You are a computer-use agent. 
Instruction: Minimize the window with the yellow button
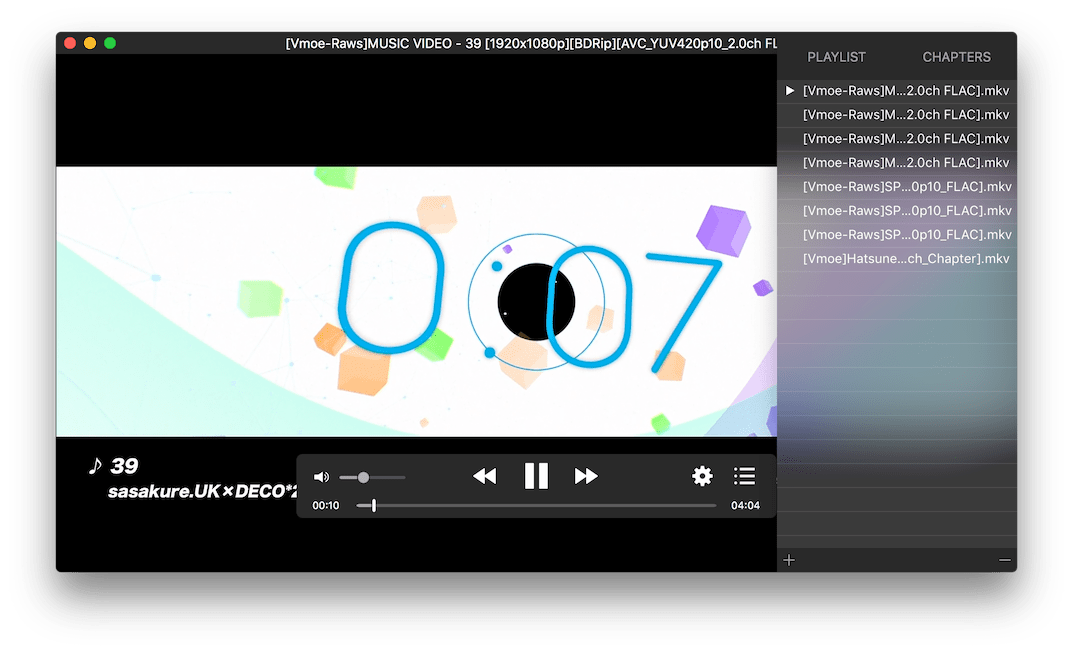point(90,43)
